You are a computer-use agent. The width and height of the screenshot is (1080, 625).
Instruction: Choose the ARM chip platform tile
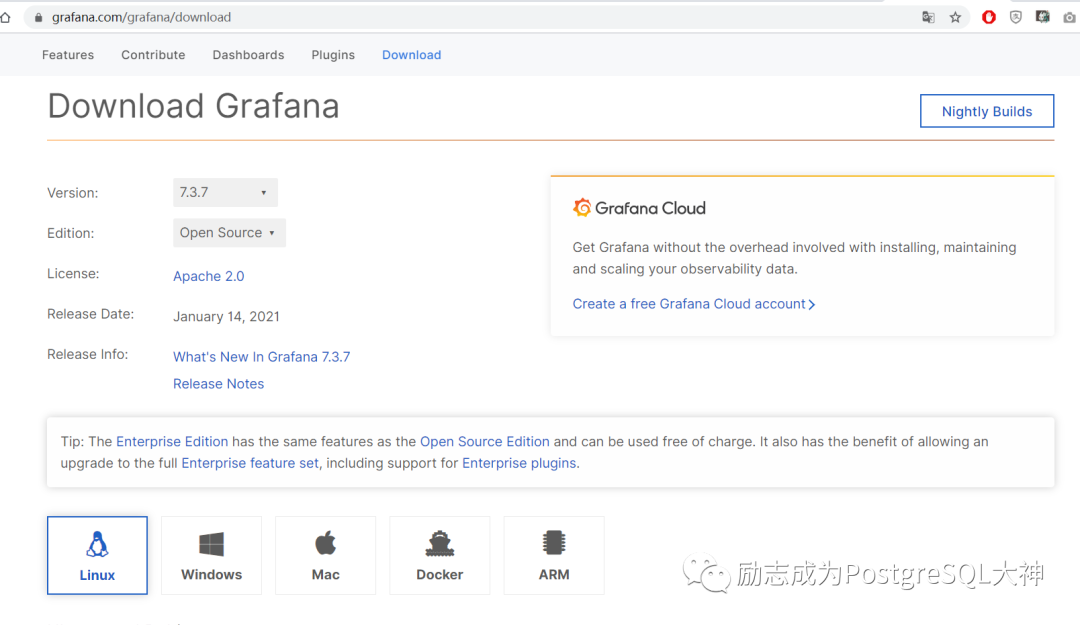tap(554, 555)
